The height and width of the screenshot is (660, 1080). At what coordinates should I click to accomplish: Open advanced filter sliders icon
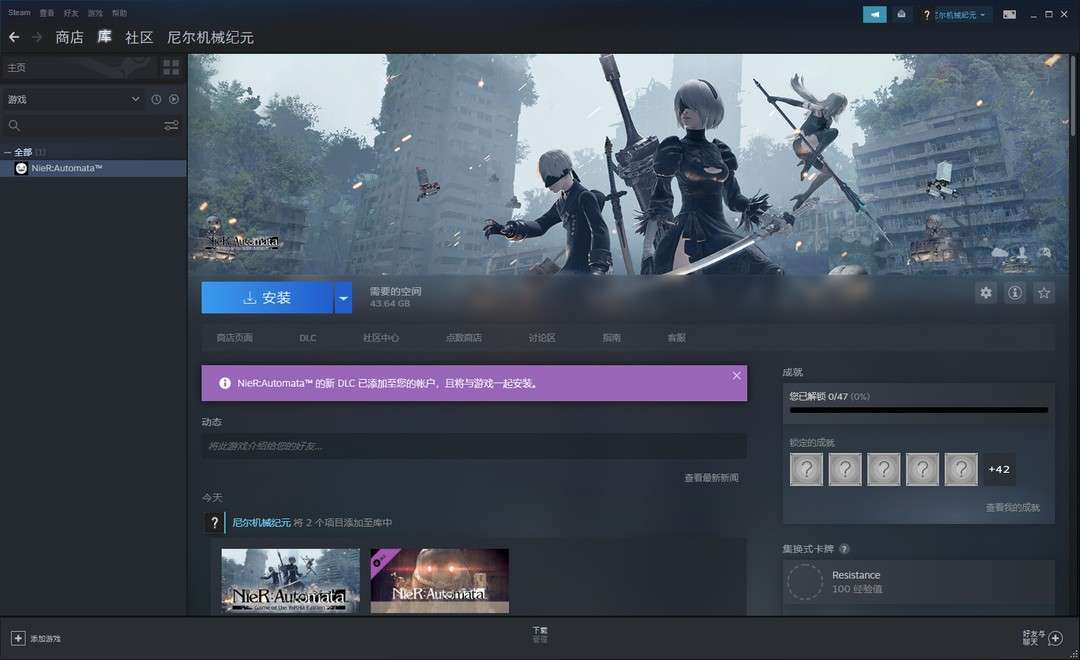point(171,126)
